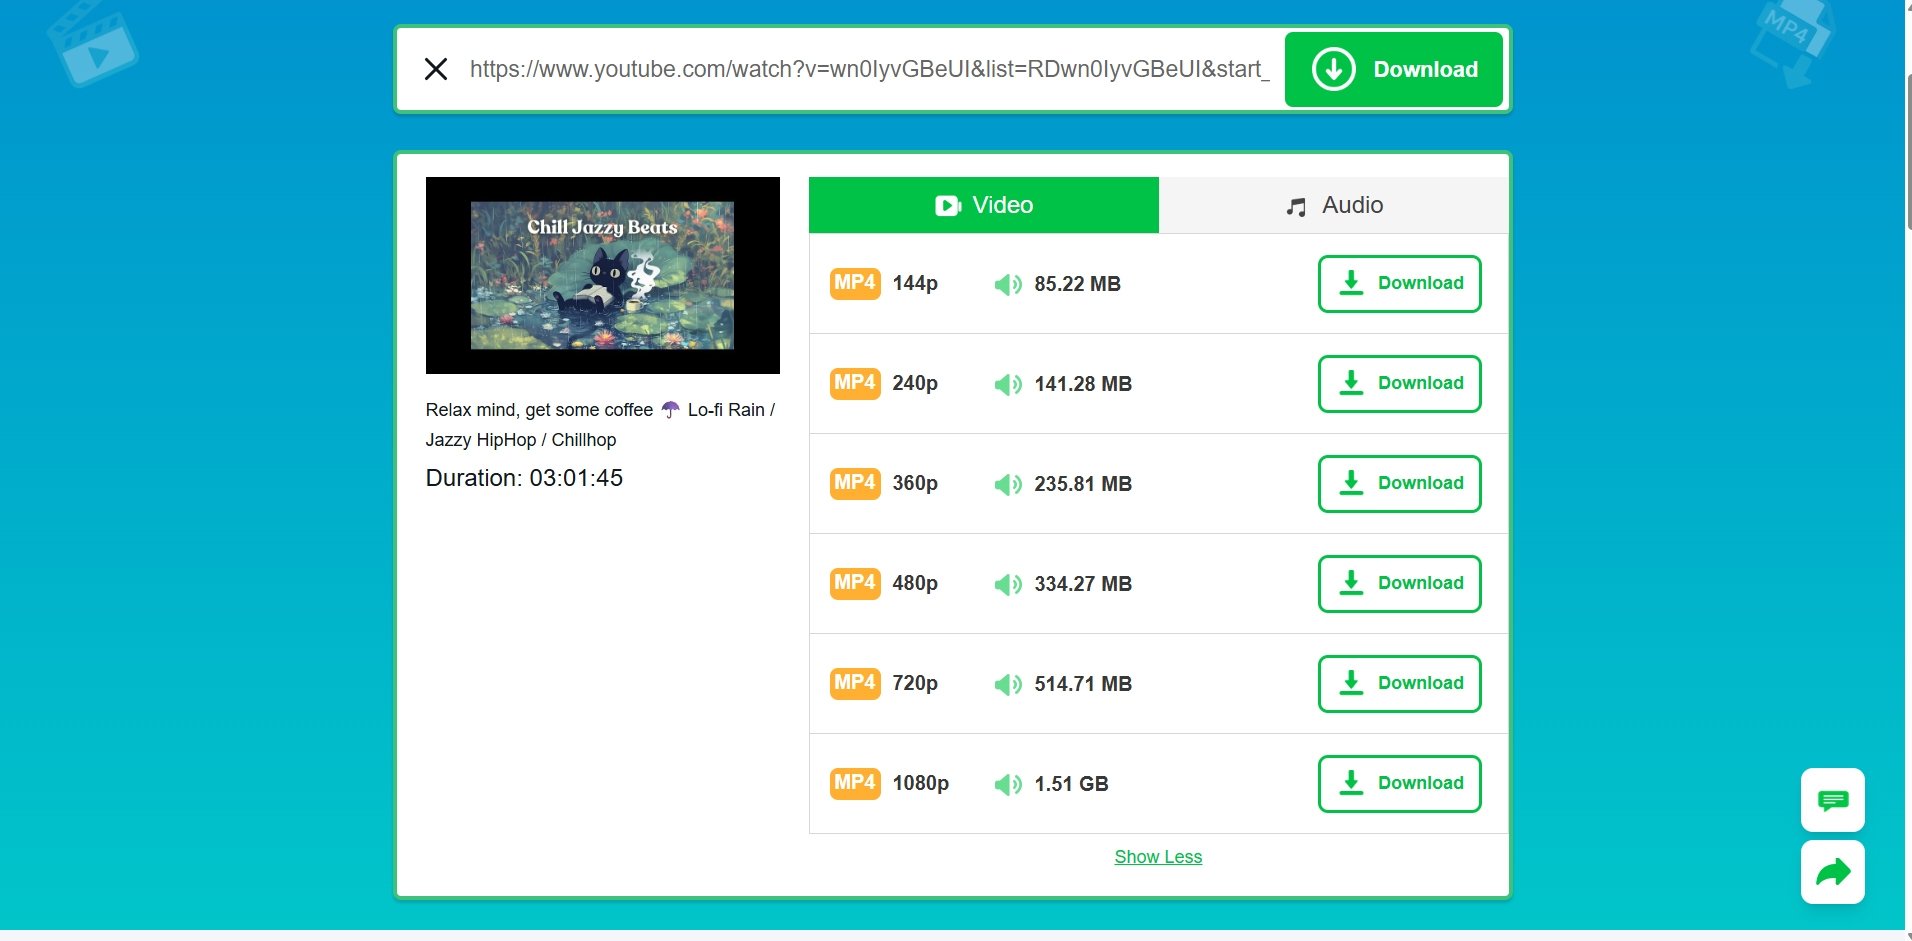Click the MP4 badge on the 720p row
Viewport: 1912px width, 941px height.
tap(854, 683)
